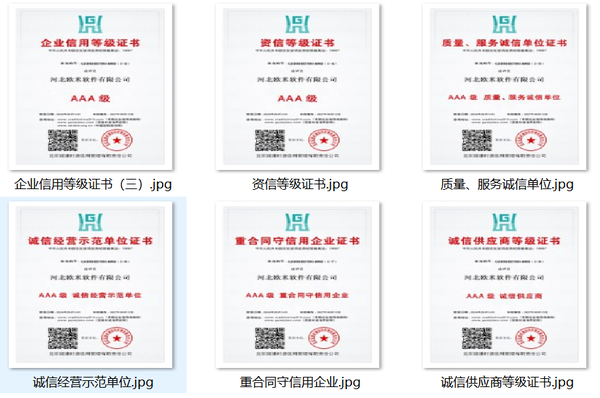This screenshot has height=398, width=600.
Task: Click red seal stamp on 质量、服务诚信单位 certificate
Action: (531, 140)
